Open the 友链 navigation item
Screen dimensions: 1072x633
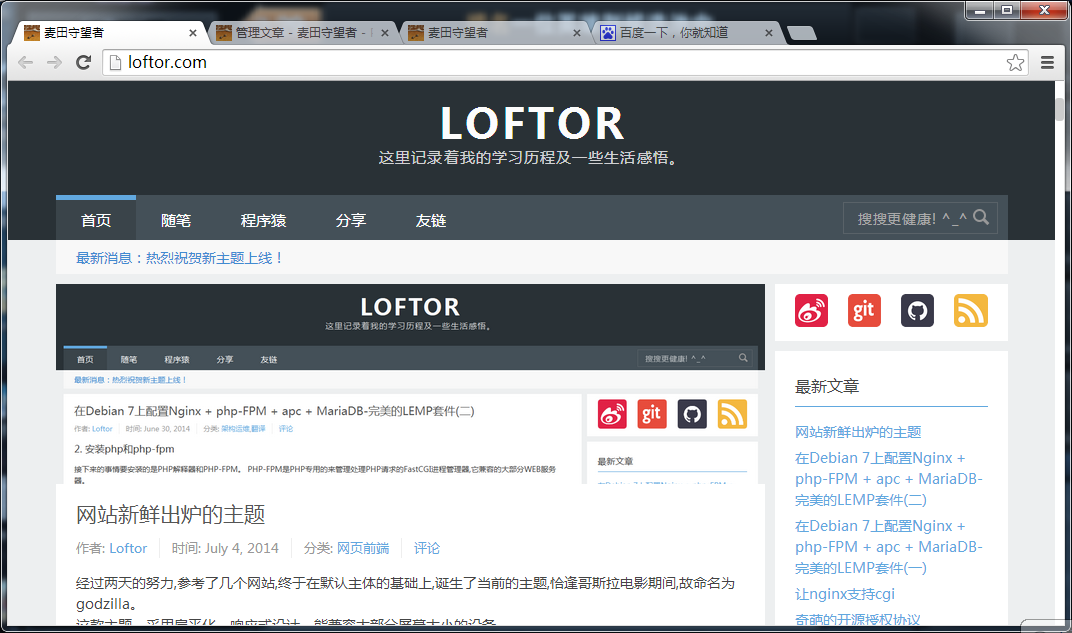pyautogui.click(x=431, y=221)
